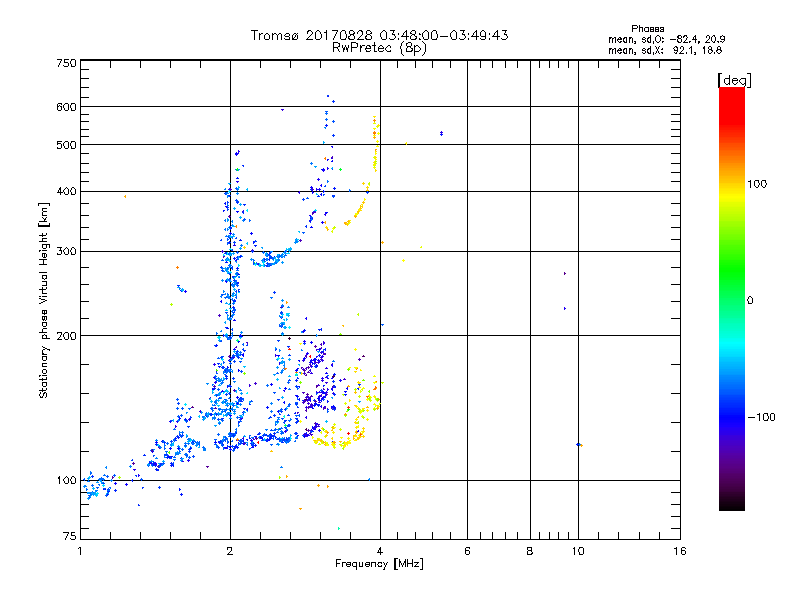The image size is (800, 600).
Task: Click the black bottom of the colorbar
Action: (732, 503)
